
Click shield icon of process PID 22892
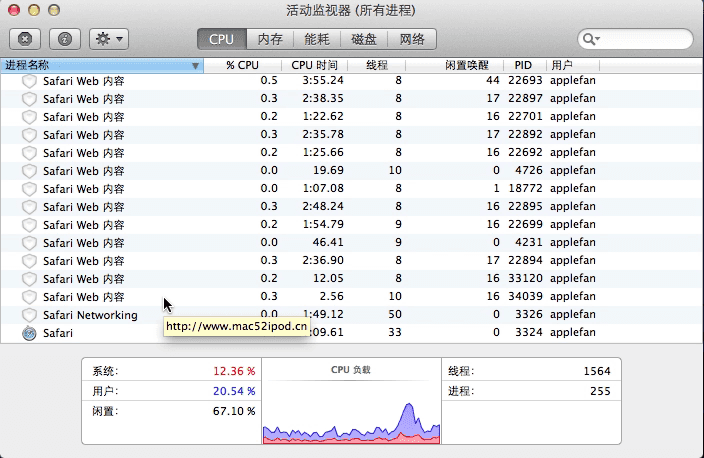point(29,135)
